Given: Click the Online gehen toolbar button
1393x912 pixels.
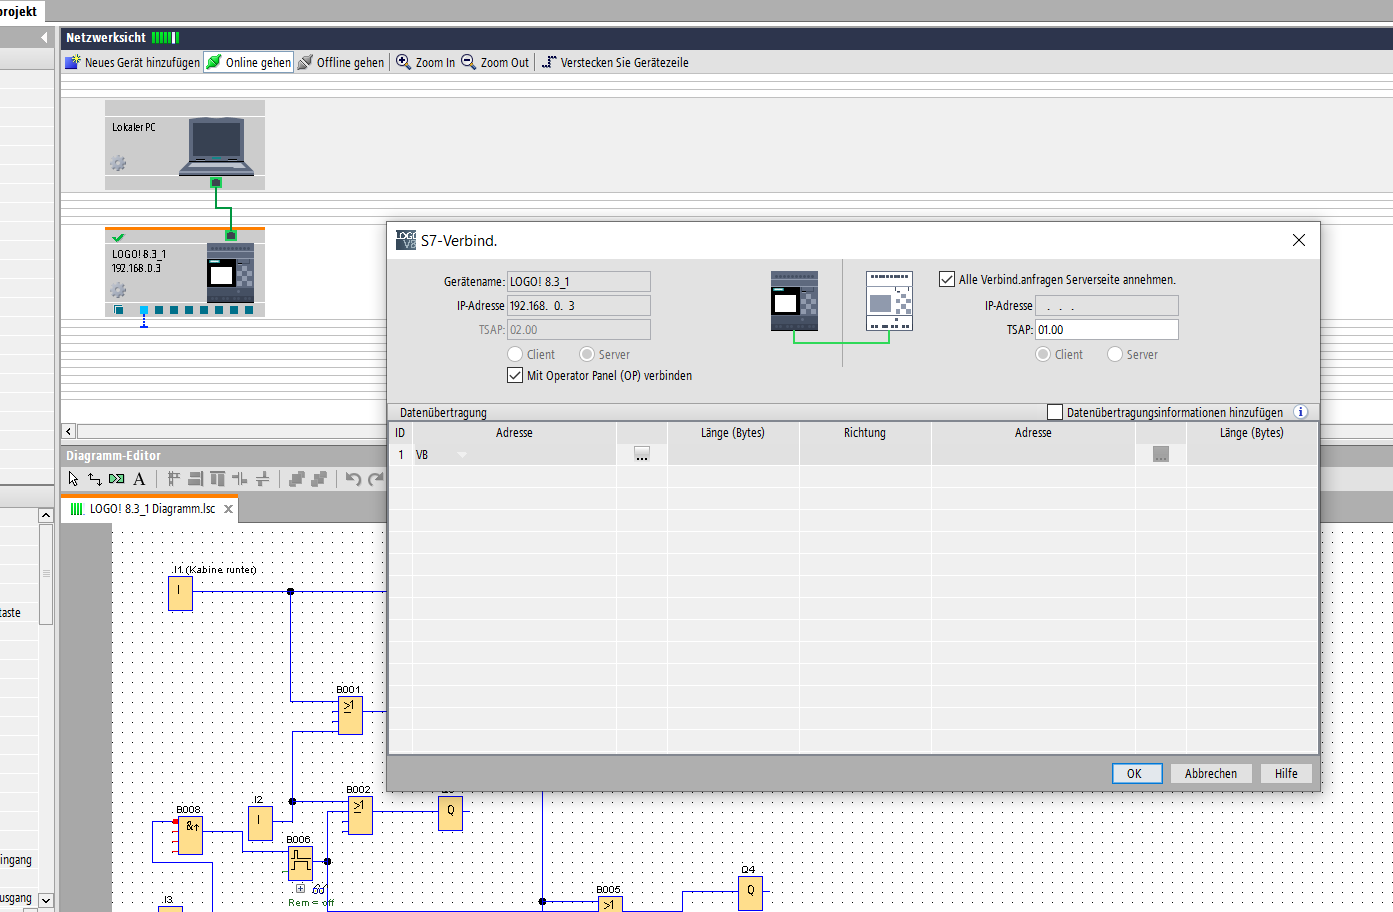Looking at the screenshot, I should point(249,62).
